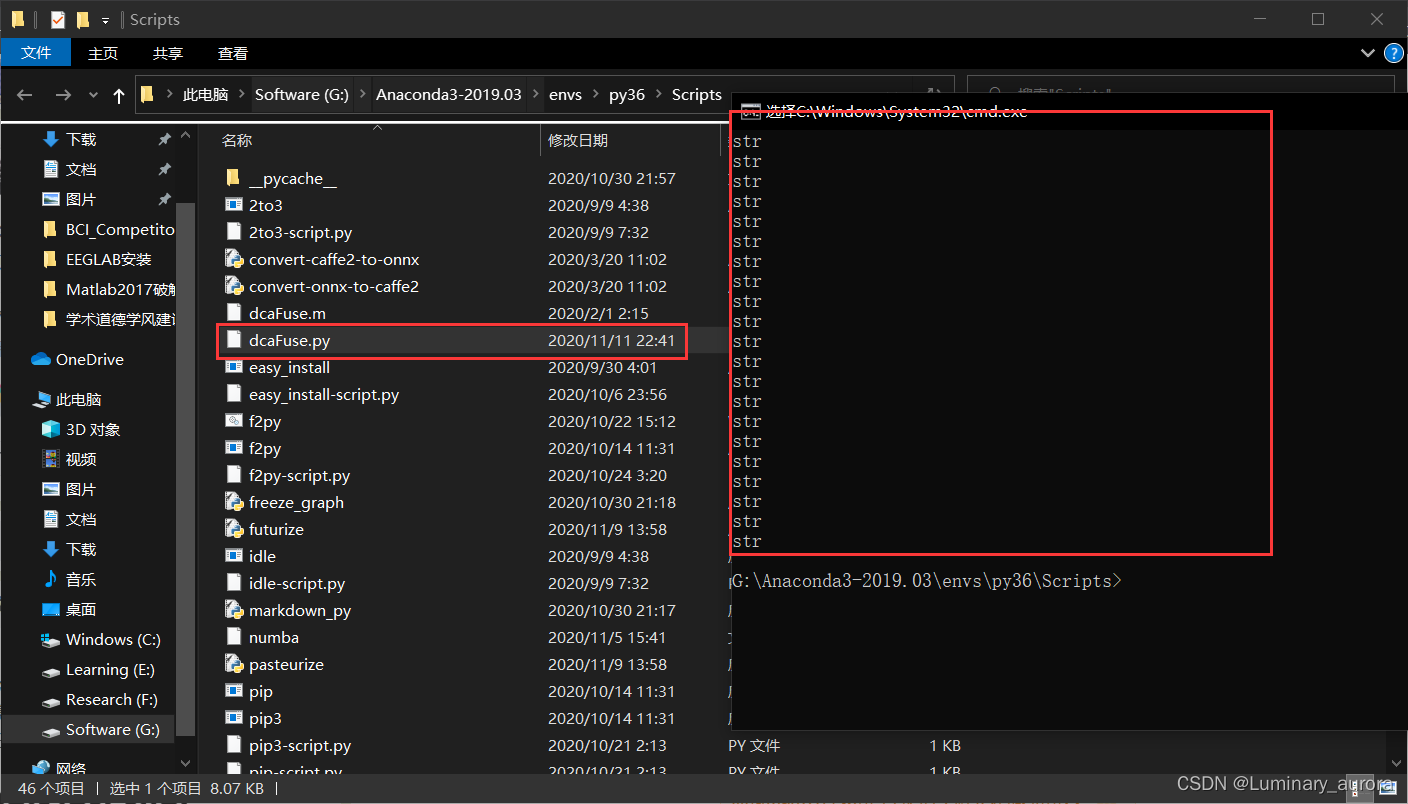Click py36 in the address breadcrumb

[627, 95]
